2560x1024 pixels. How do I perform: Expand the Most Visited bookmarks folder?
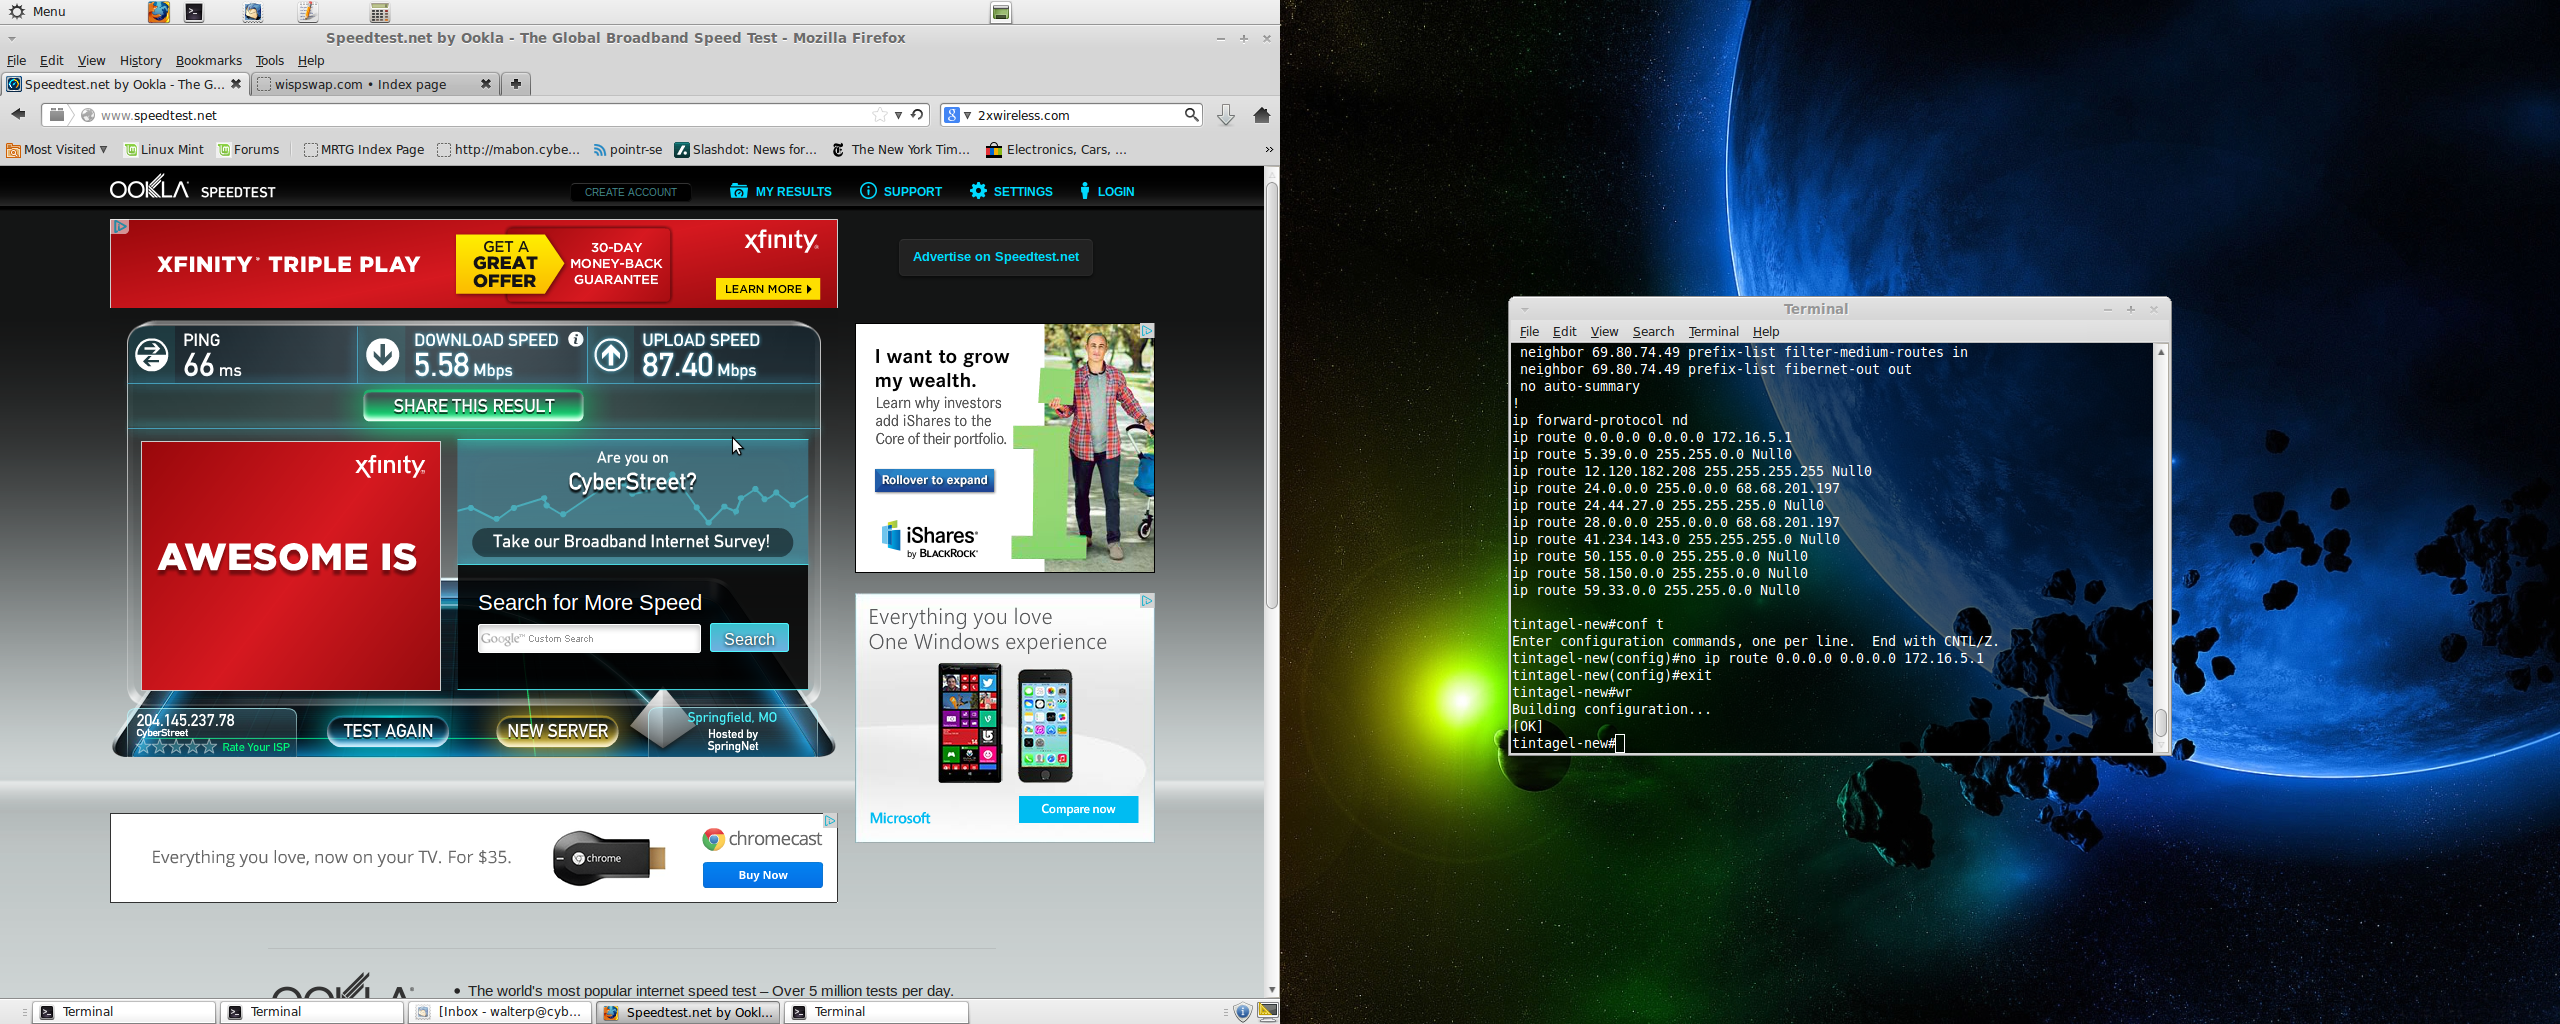point(57,150)
